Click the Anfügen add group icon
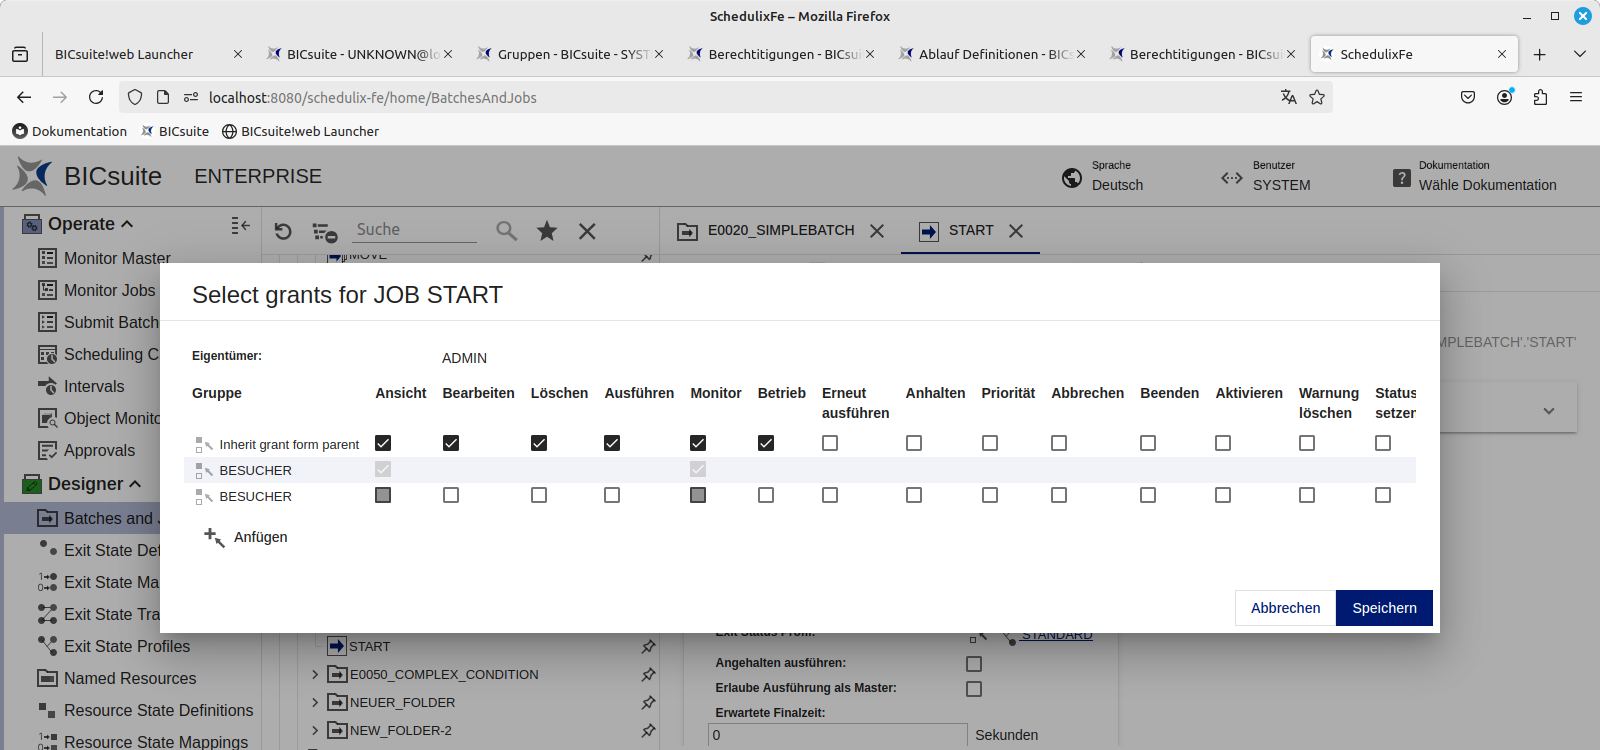Viewport: 1600px width, 750px height. 214,537
